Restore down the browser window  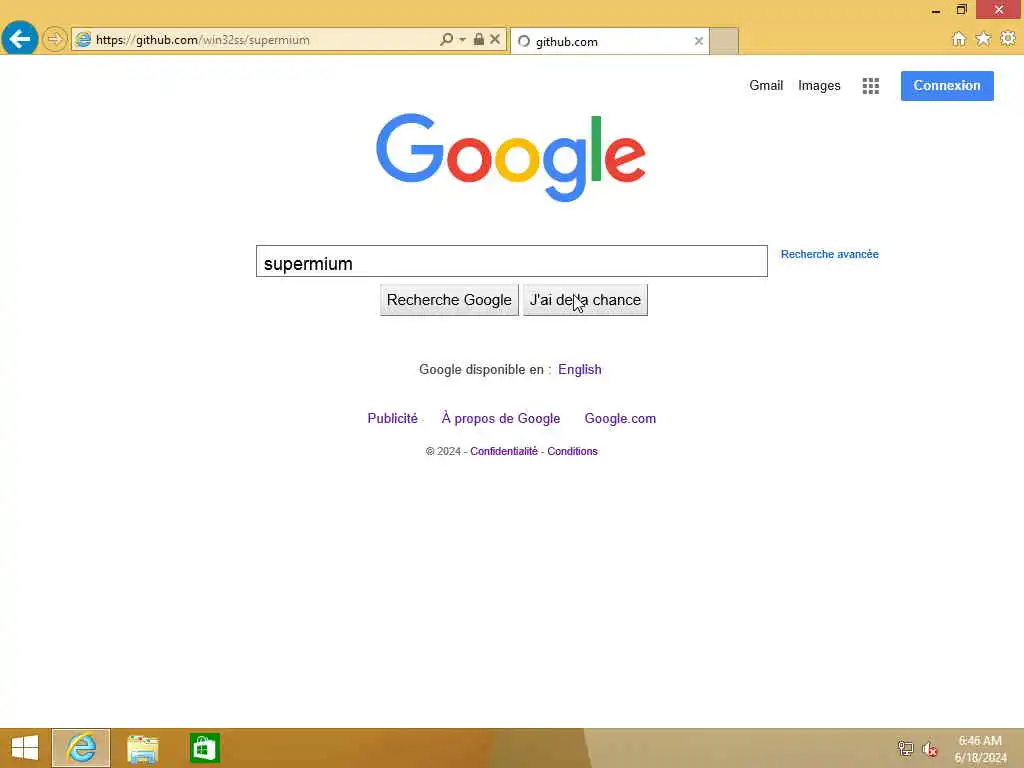[961, 10]
